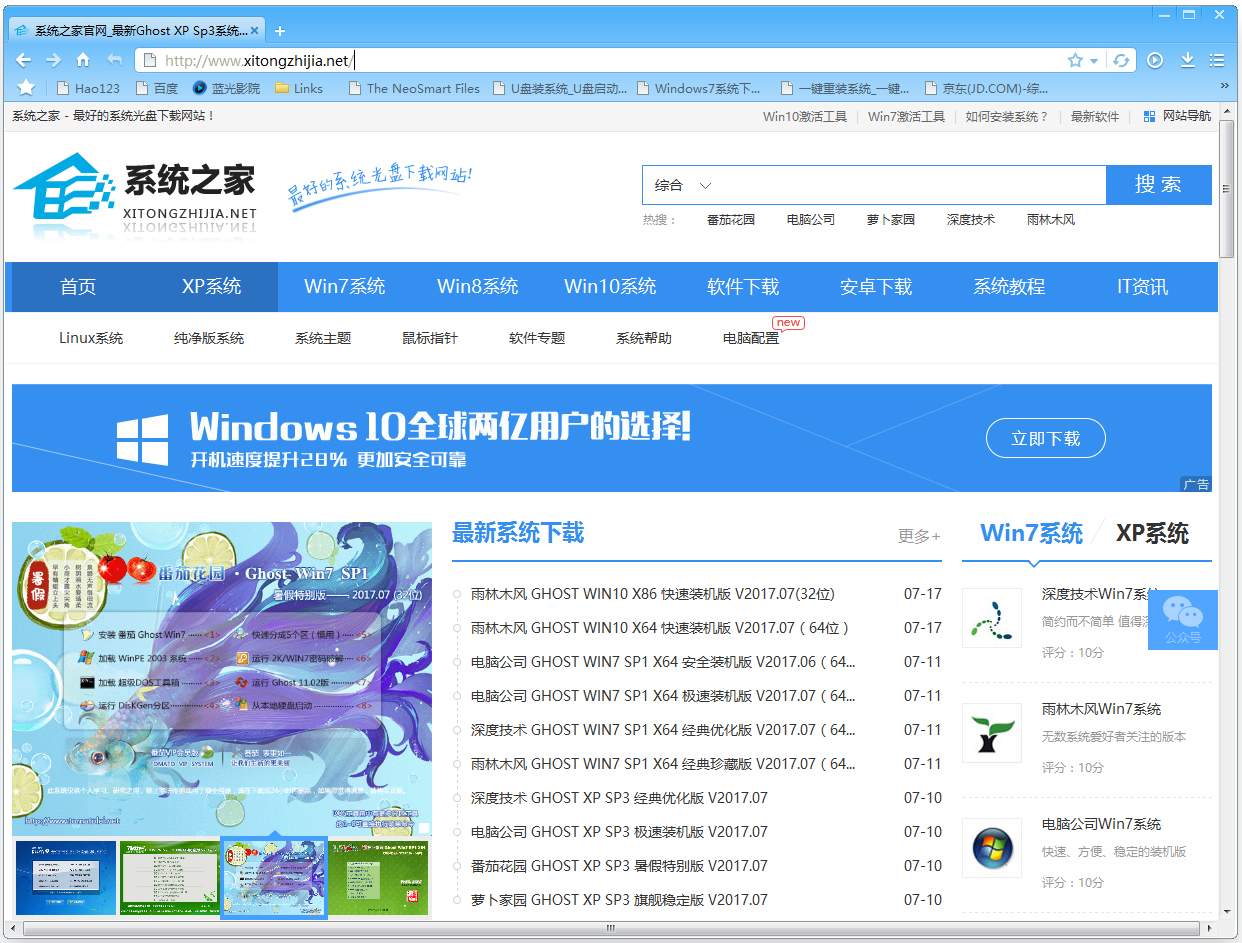The image size is (1242, 943).
Task: Click the browser back arrow
Action: (x=25, y=60)
